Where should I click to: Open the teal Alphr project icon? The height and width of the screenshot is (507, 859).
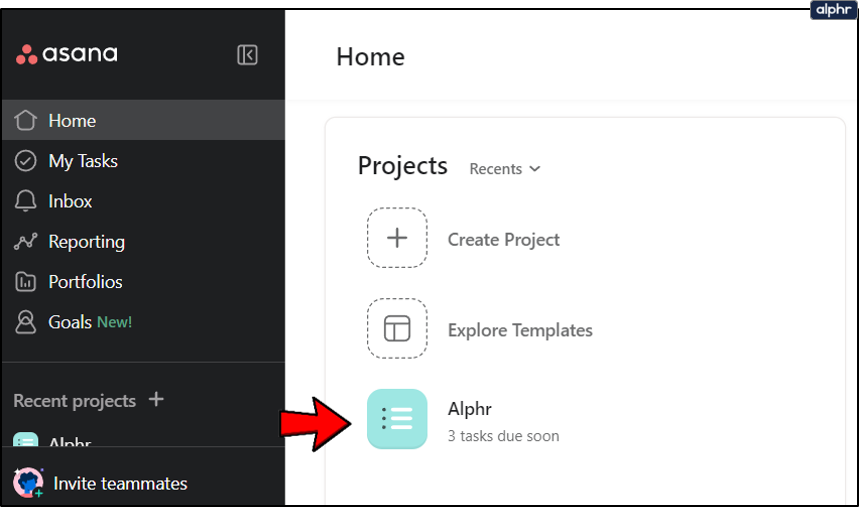pos(397,418)
